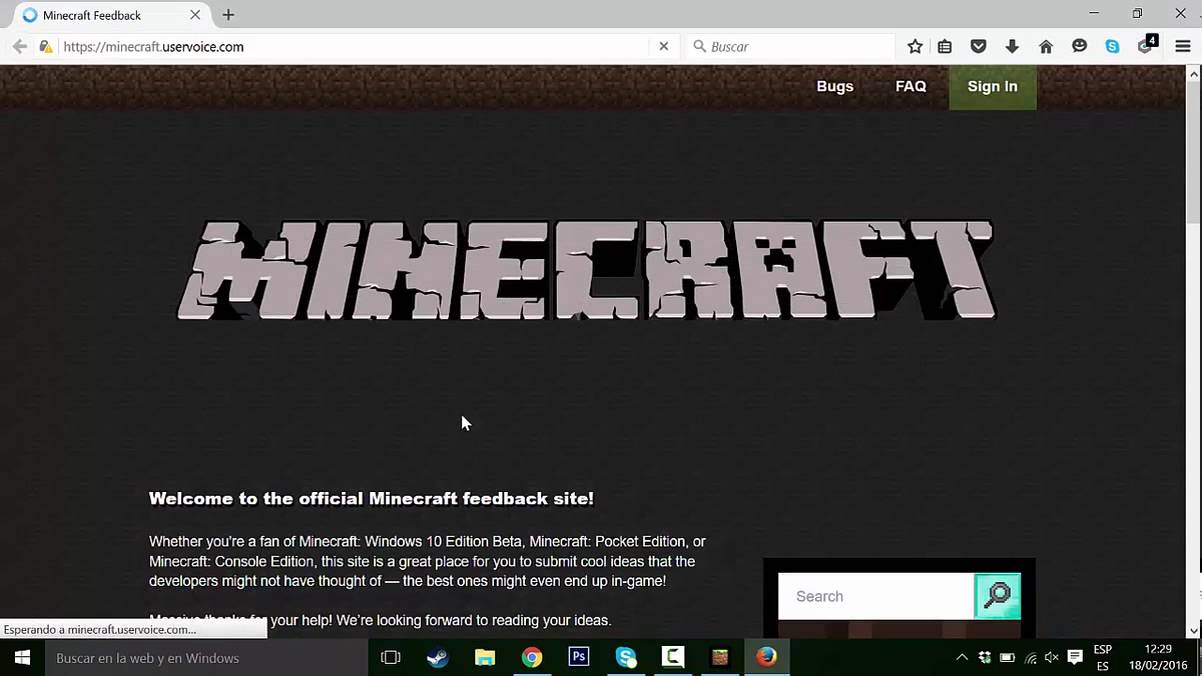The image size is (1202, 676).
Task: Open Photoshop from the taskbar
Action: coord(579,657)
